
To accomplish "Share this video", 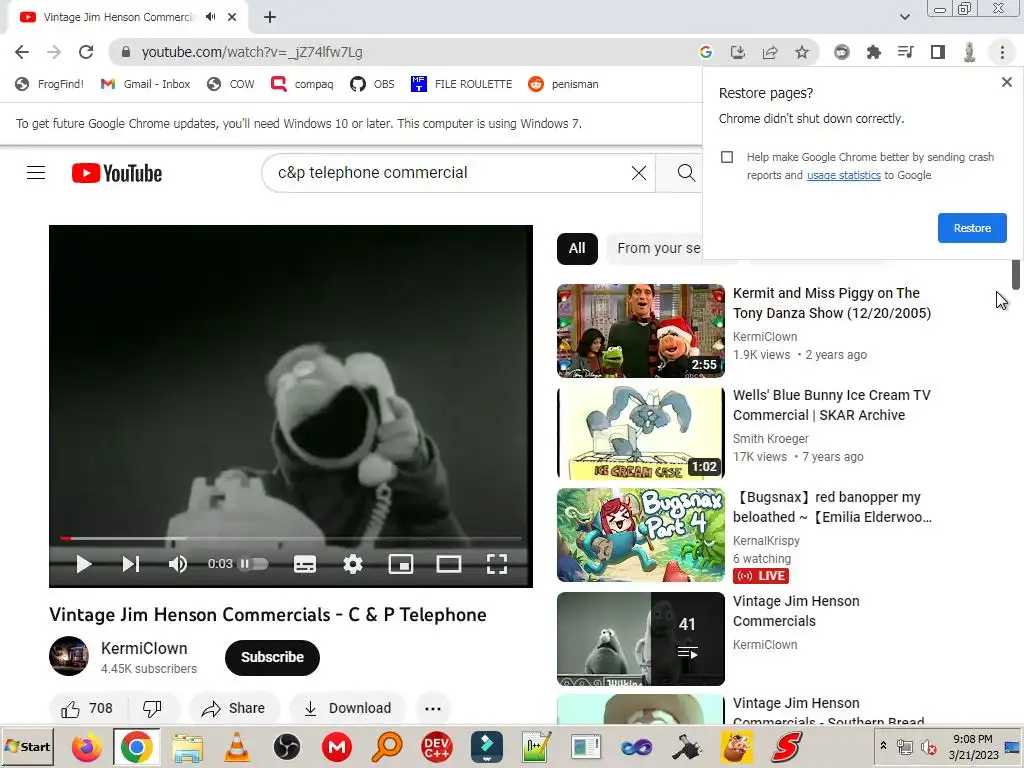I will point(234,709).
